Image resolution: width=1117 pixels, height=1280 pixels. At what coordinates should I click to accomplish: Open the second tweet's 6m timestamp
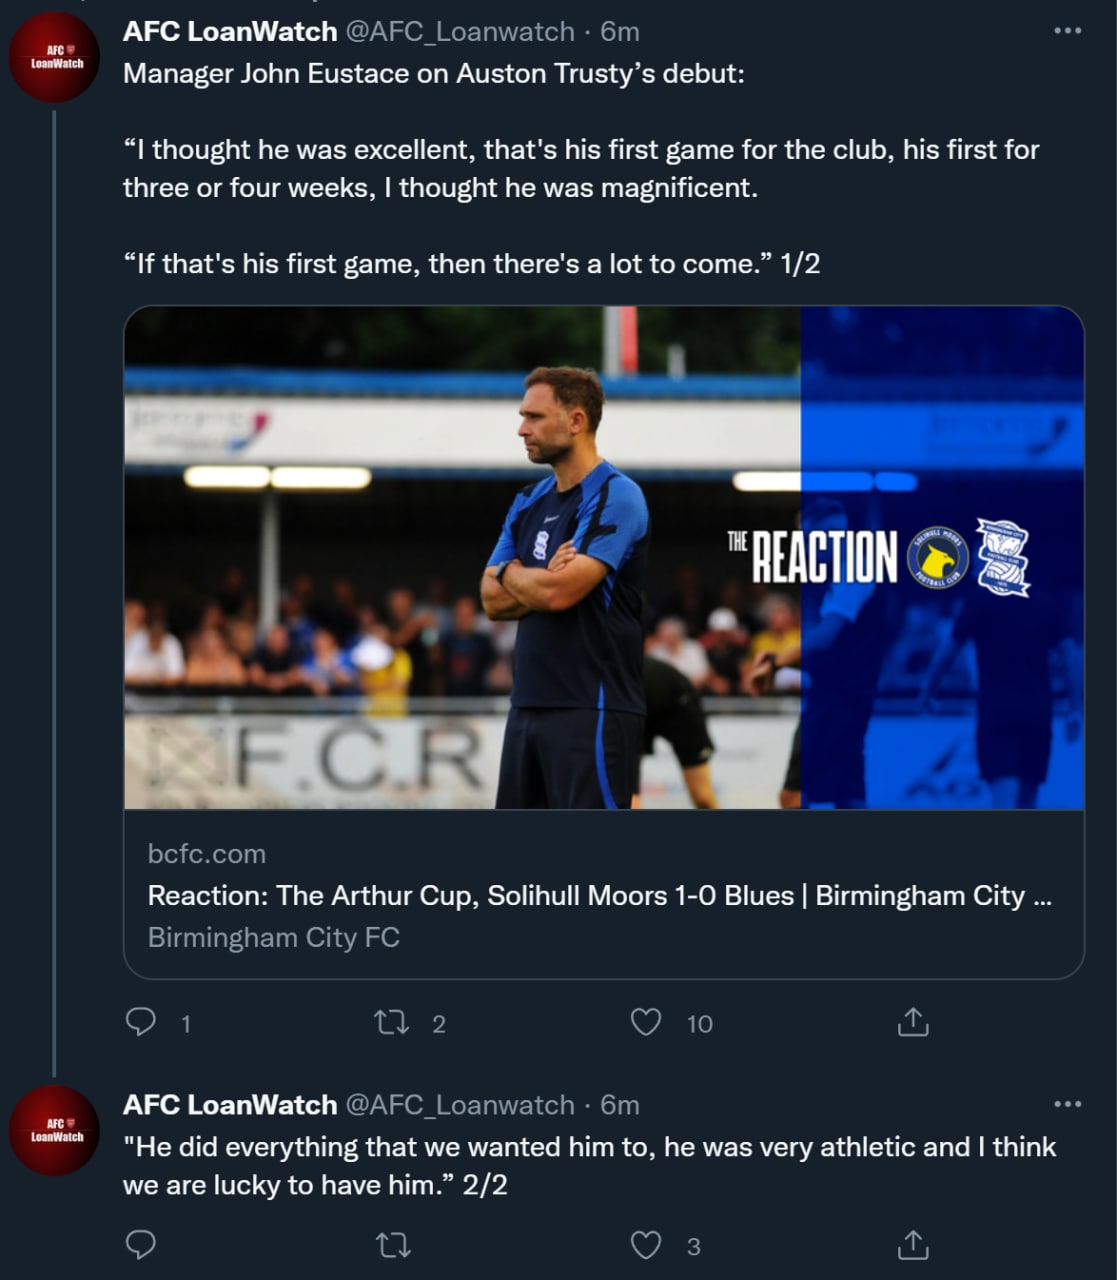[619, 1105]
